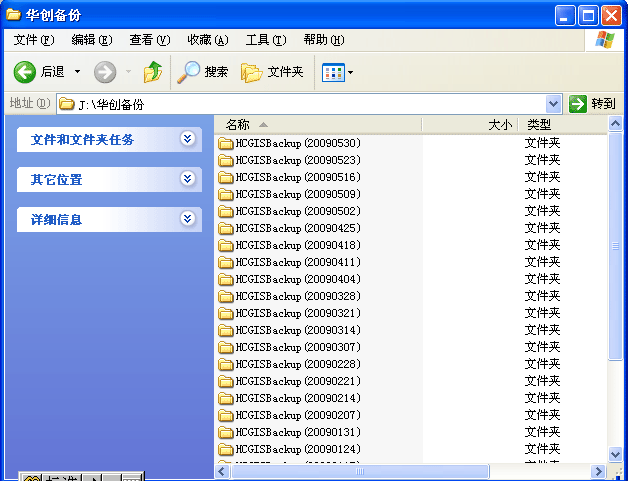628x481 pixels.
Task: Open the 查看(V) menu
Action: 150,40
